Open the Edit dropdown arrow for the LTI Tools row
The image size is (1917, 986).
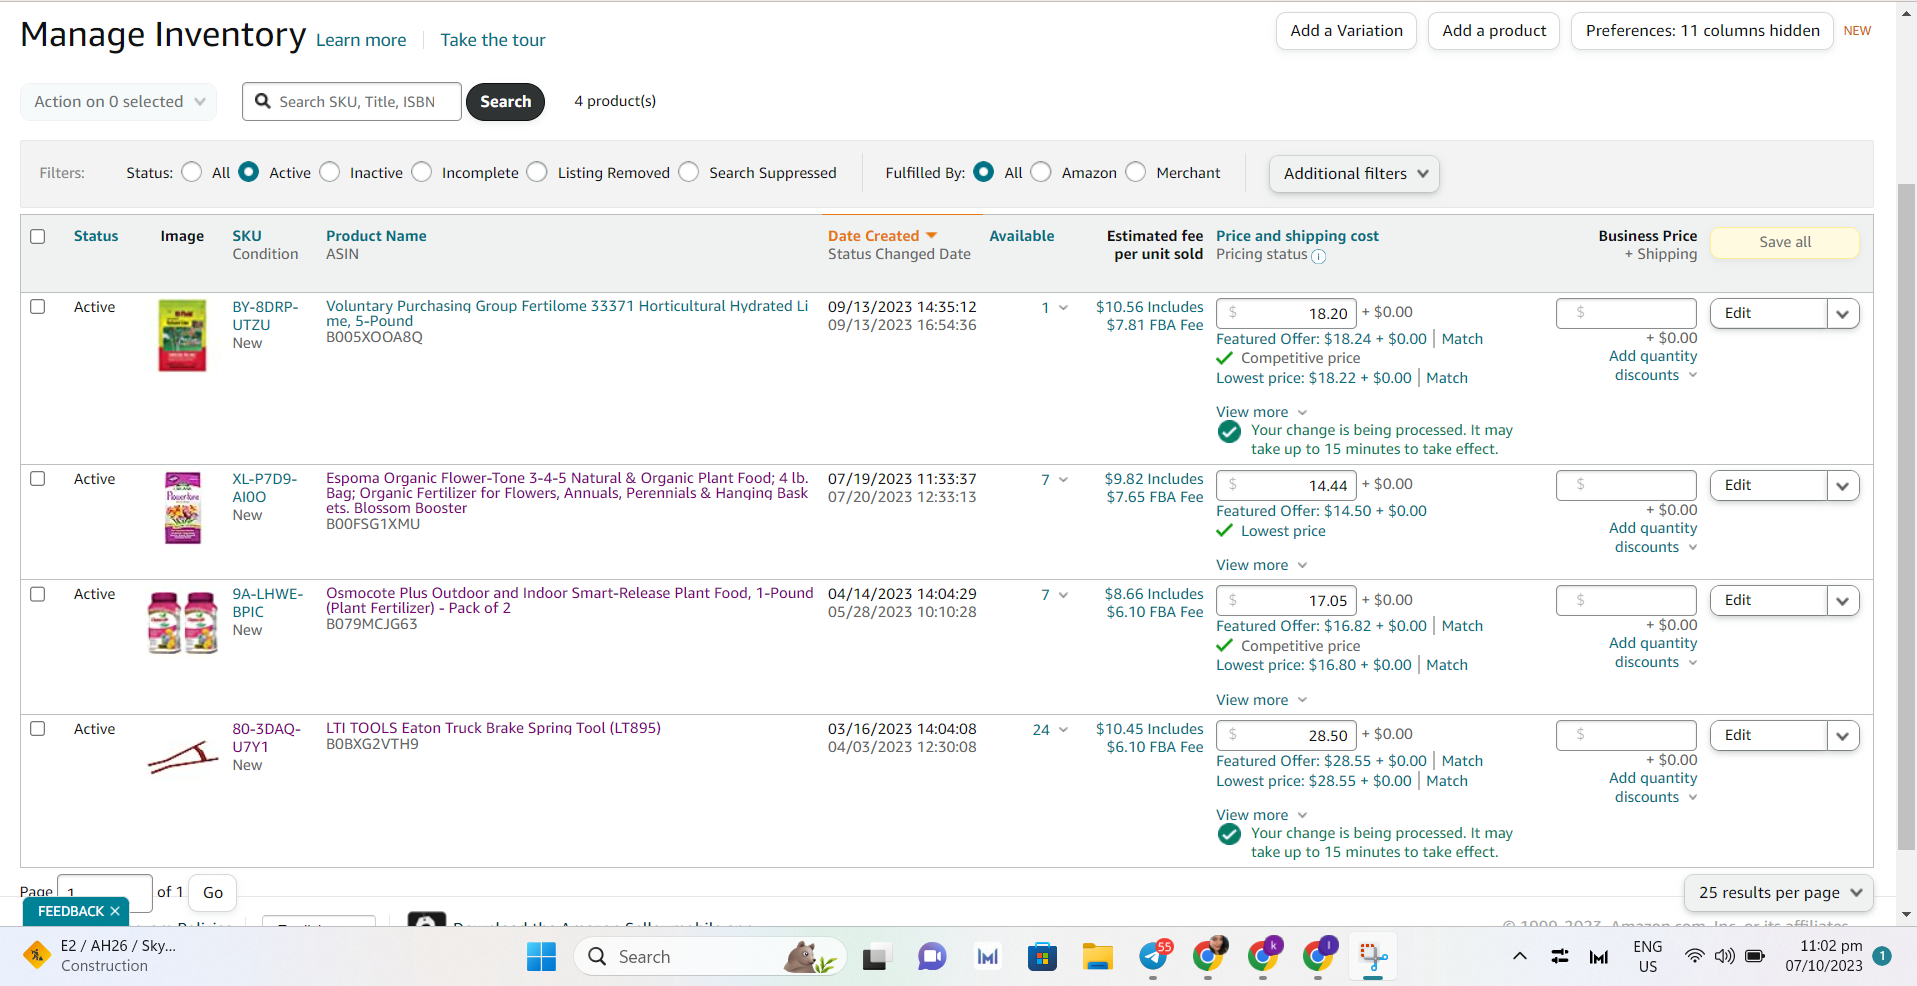(x=1843, y=736)
